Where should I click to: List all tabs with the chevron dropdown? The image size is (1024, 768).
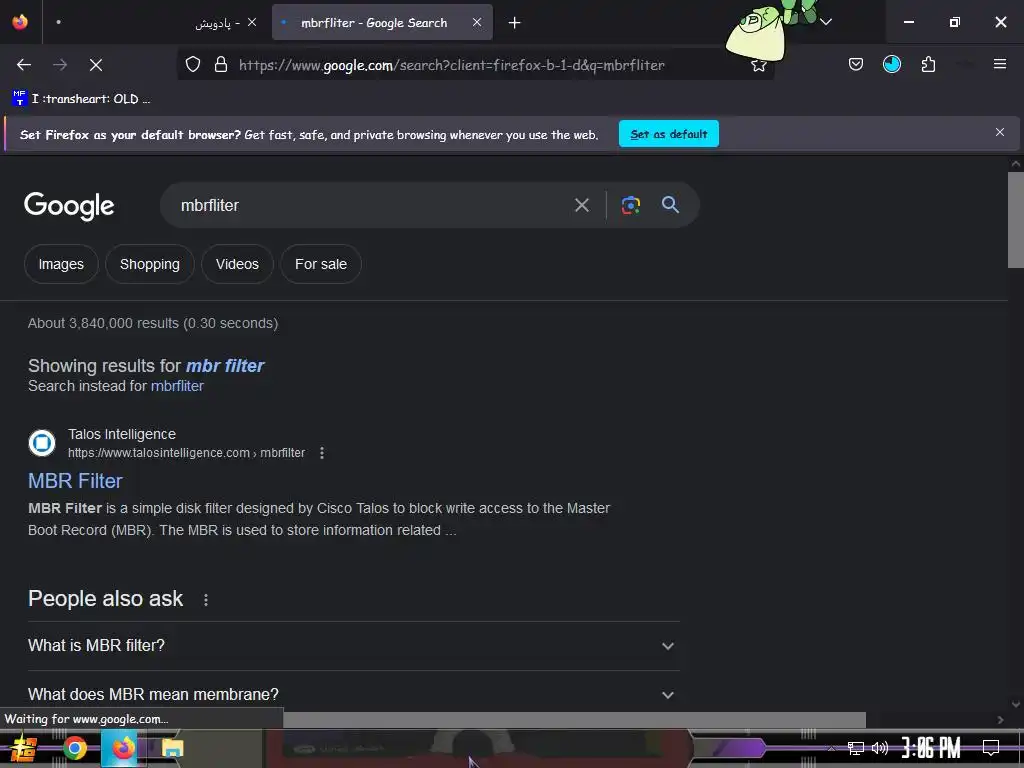pyautogui.click(x=826, y=22)
